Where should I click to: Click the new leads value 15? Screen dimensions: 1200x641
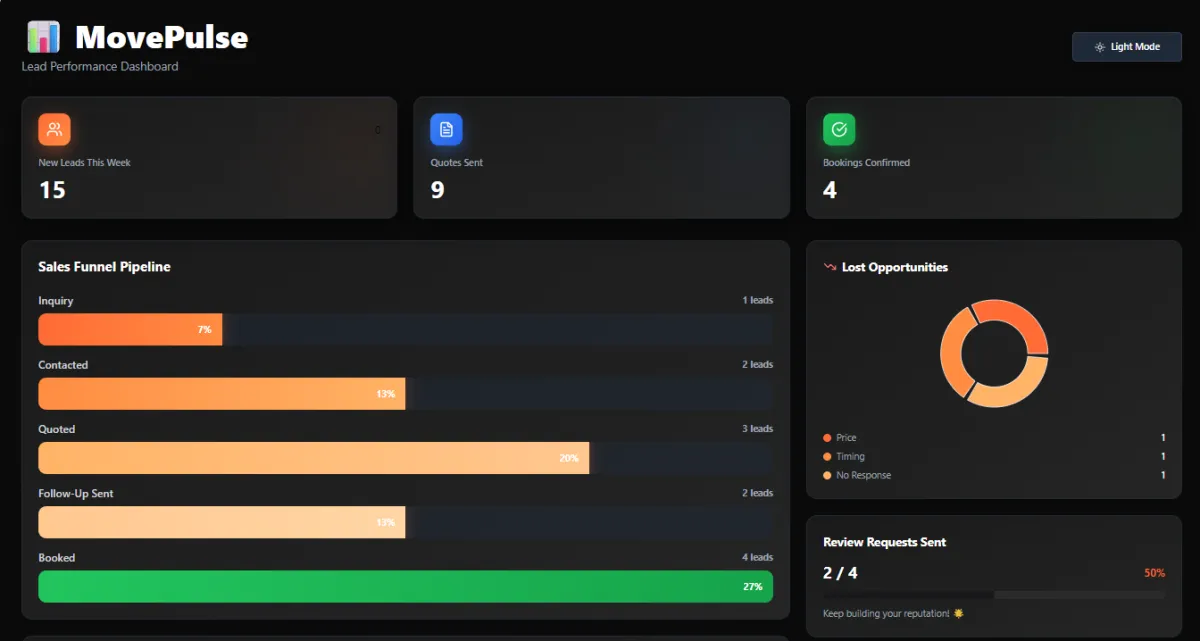coord(52,190)
